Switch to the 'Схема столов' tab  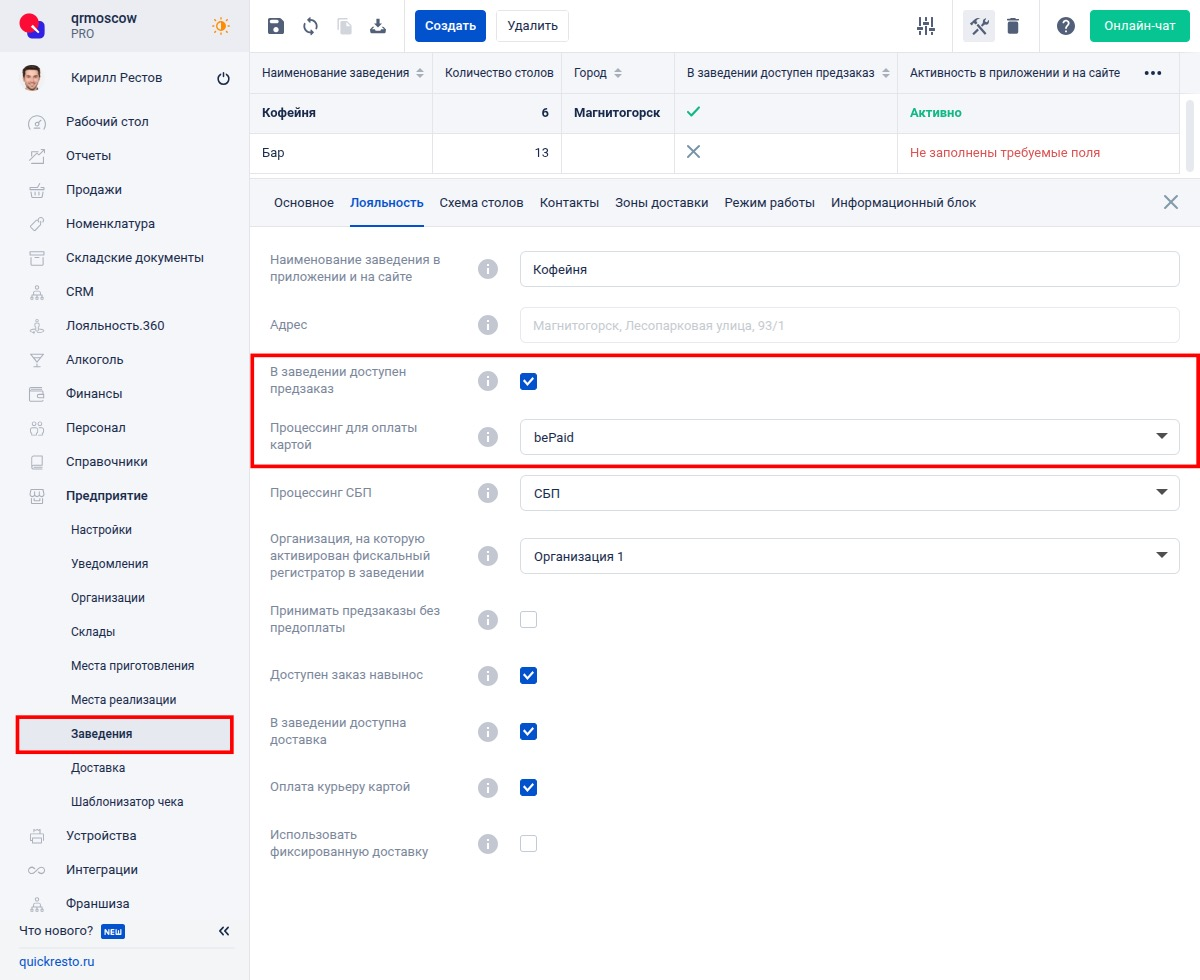click(x=481, y=202)
